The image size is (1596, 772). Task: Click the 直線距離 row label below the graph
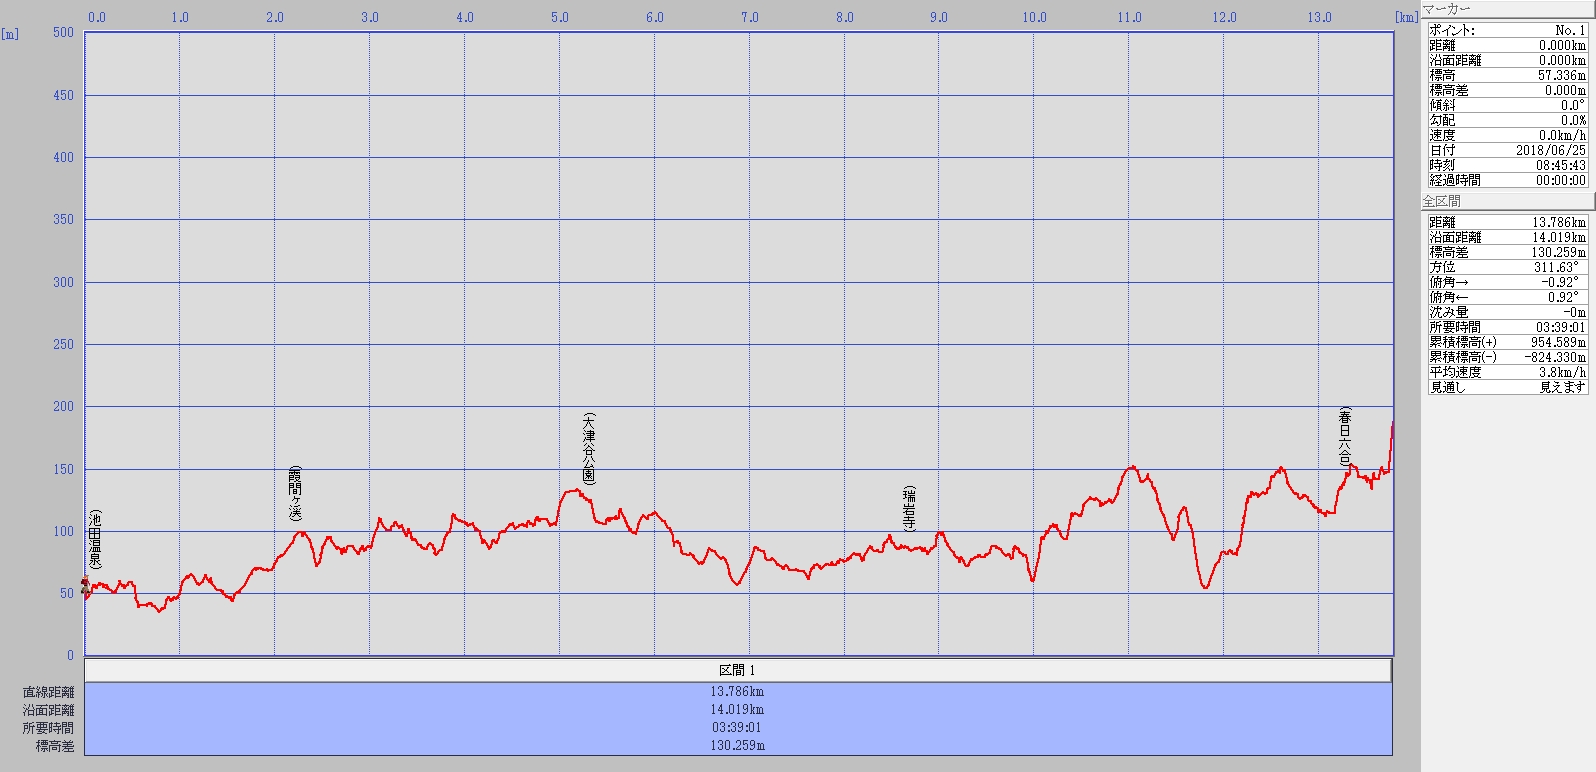(x=48, y=692)
